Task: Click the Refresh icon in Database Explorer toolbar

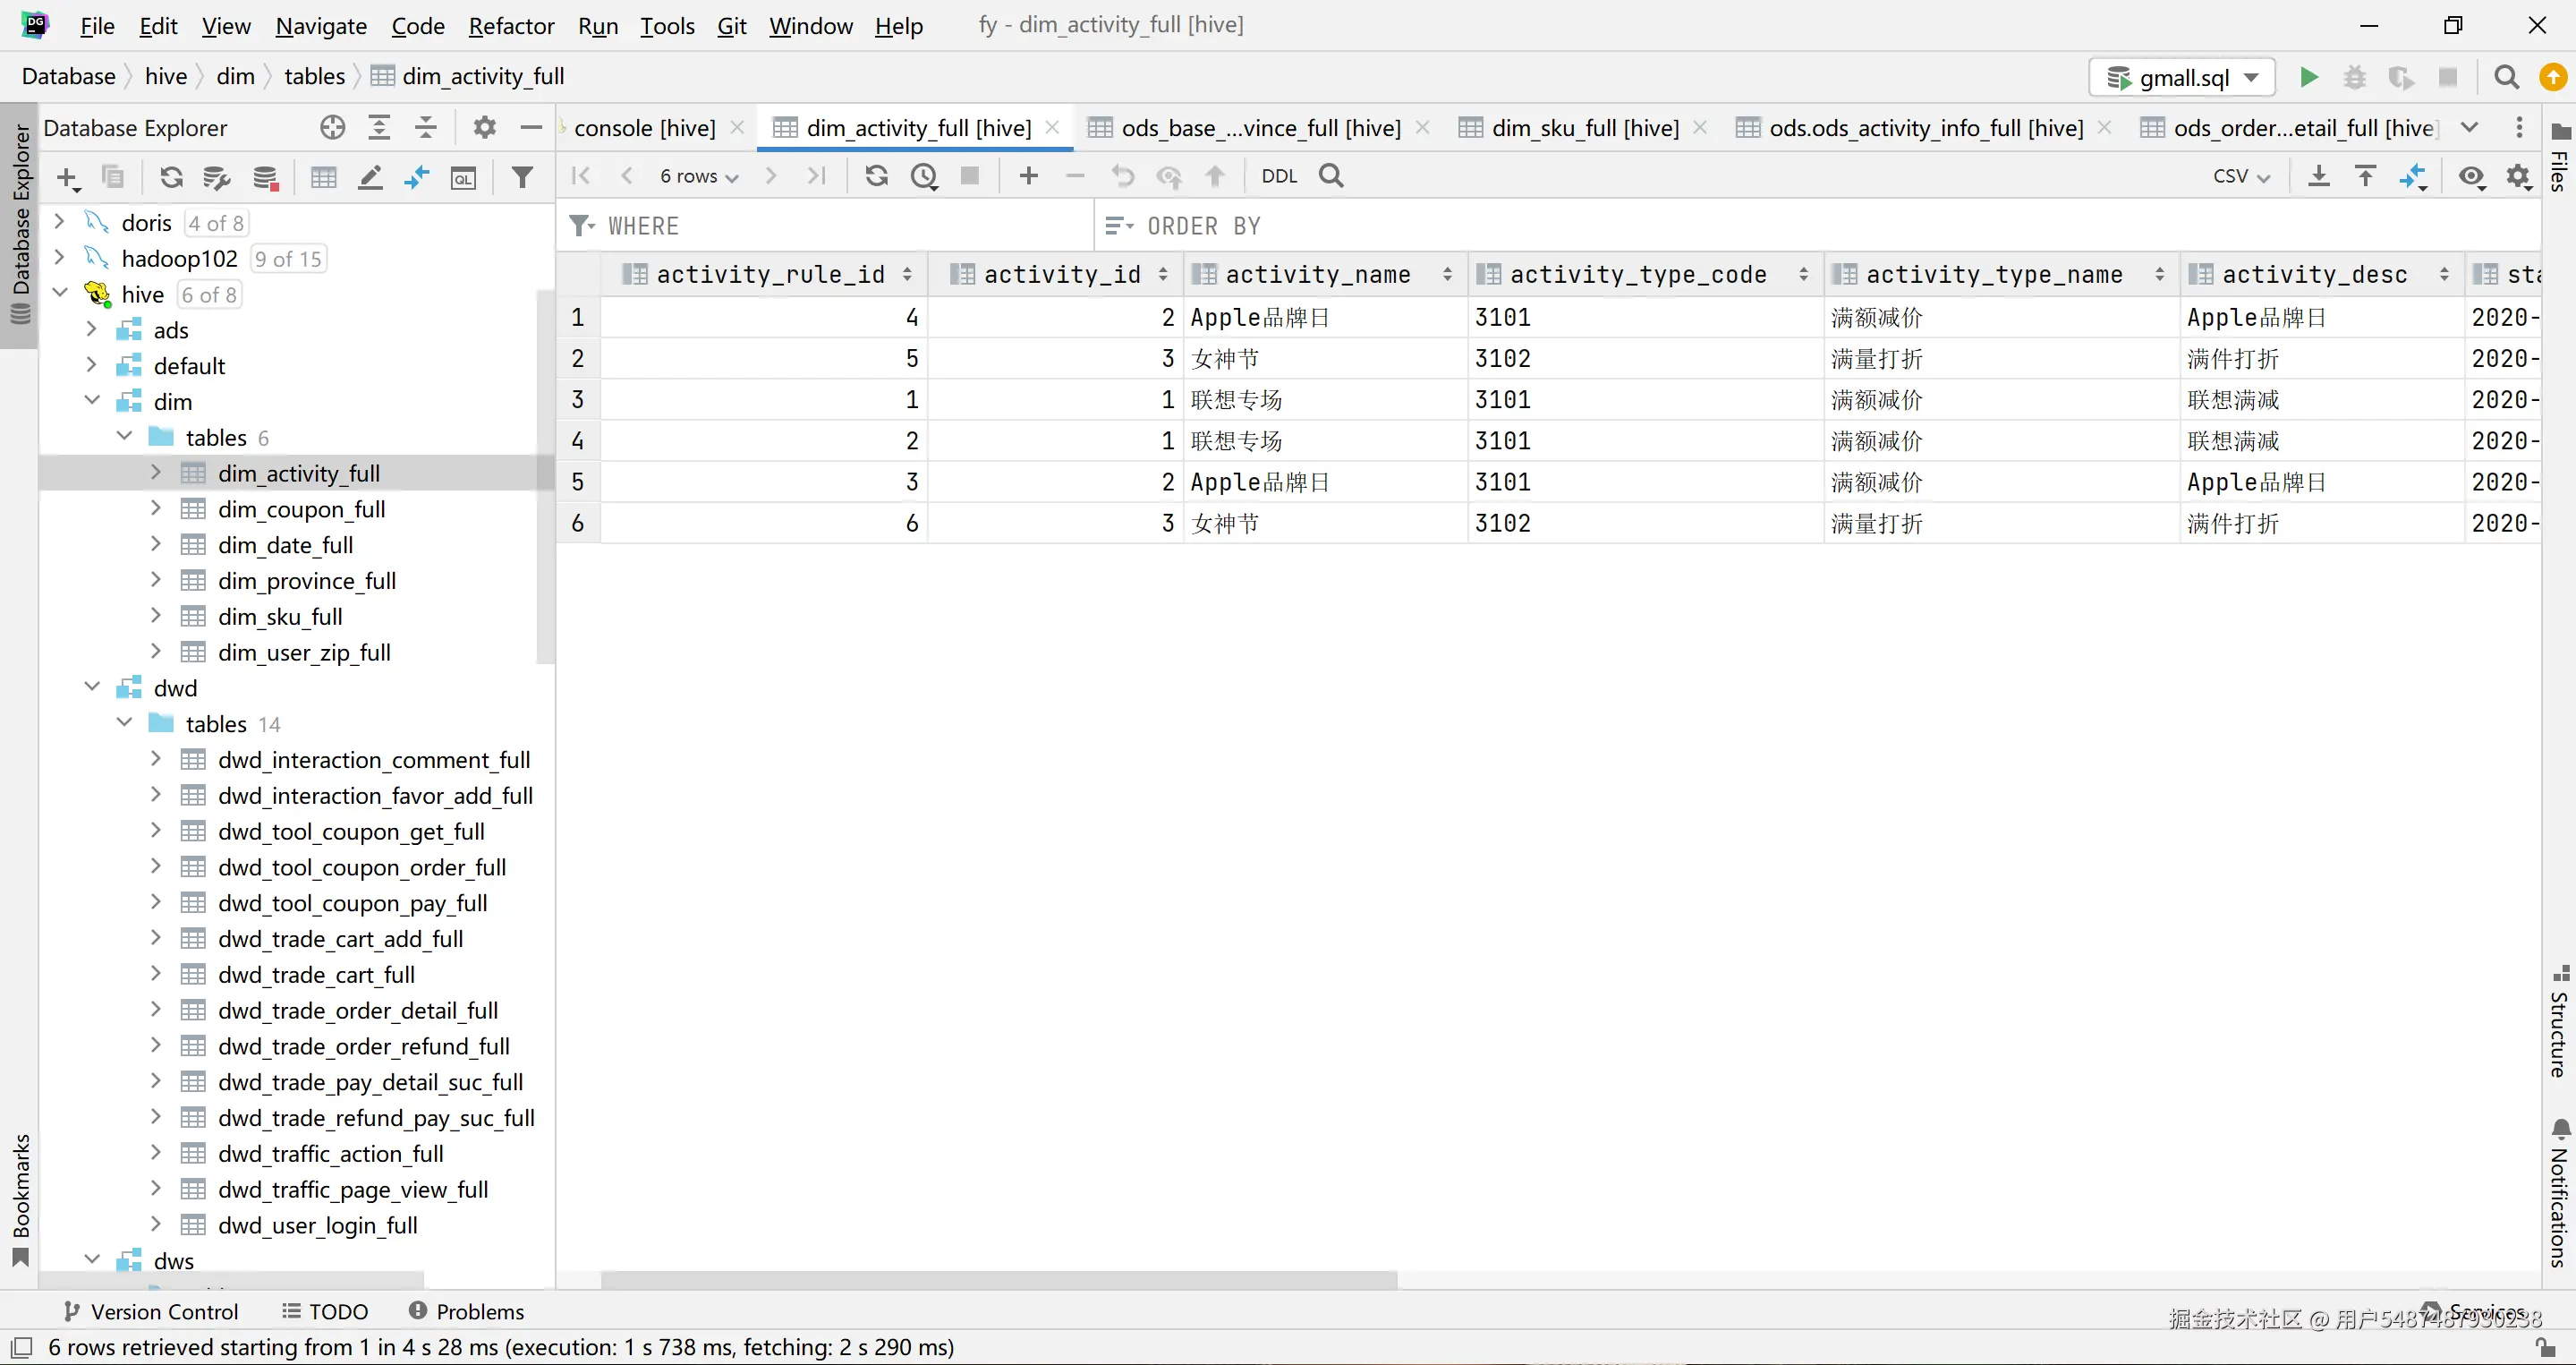Action: (x=171, y=178)
